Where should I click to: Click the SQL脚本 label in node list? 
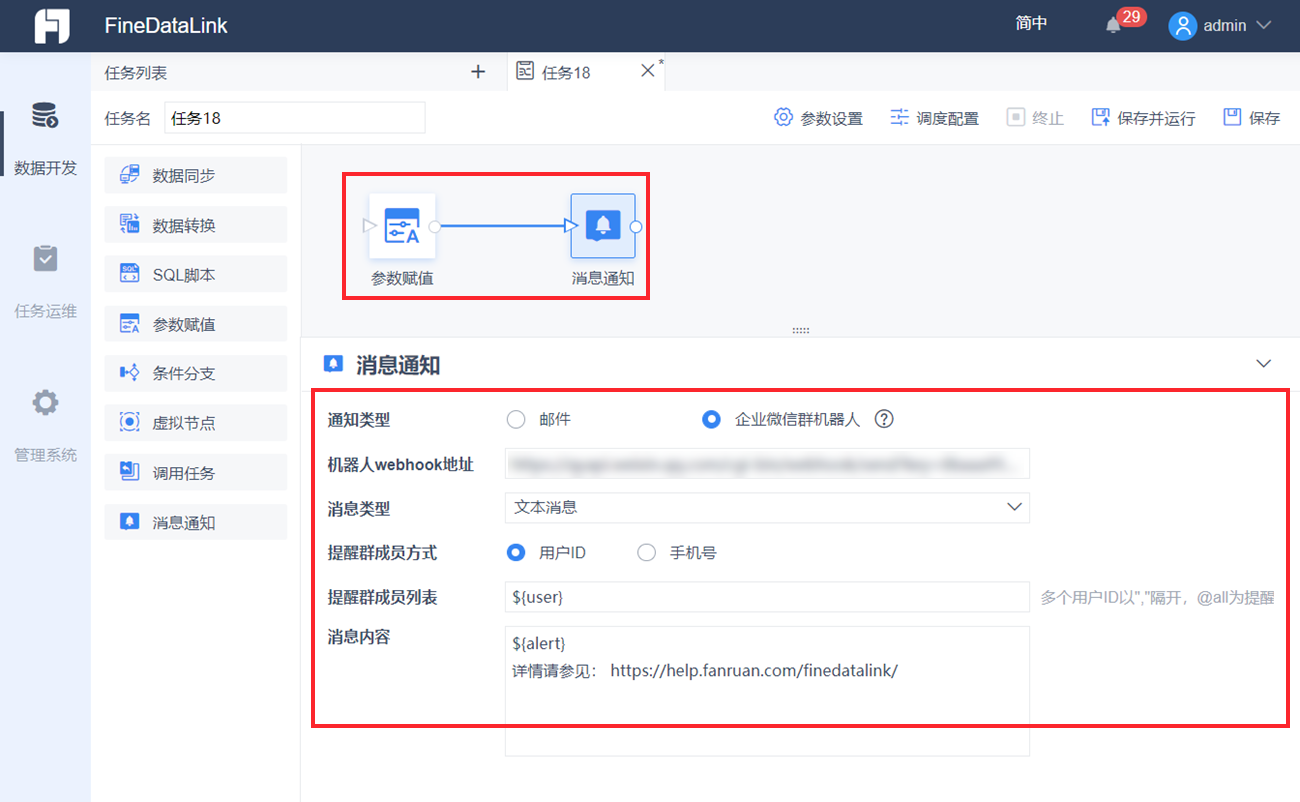(184, 275)
